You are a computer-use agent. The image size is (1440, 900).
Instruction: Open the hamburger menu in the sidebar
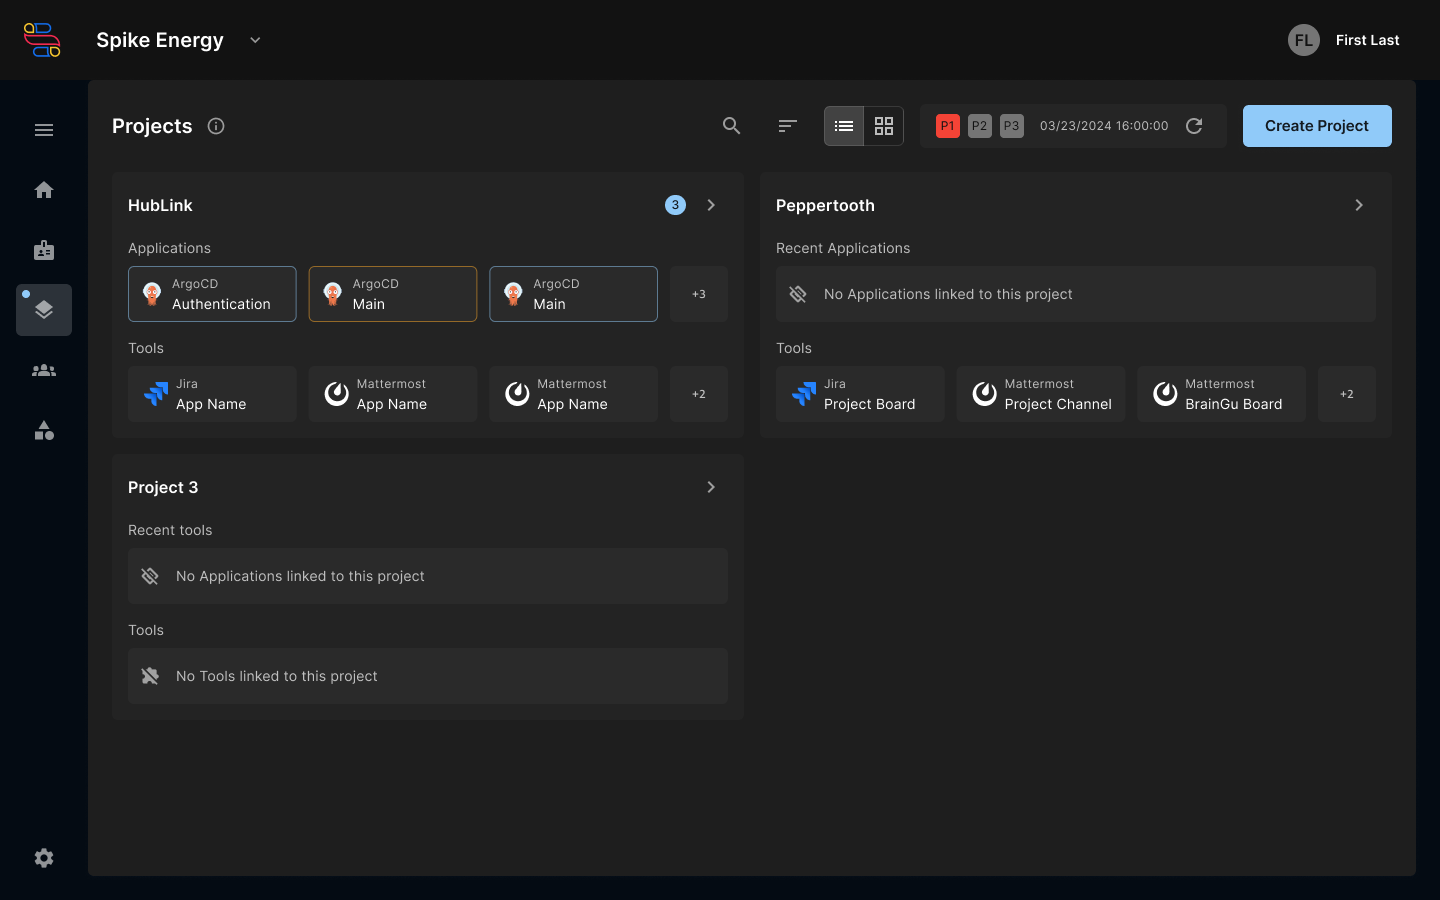click(x=44, y=130)
